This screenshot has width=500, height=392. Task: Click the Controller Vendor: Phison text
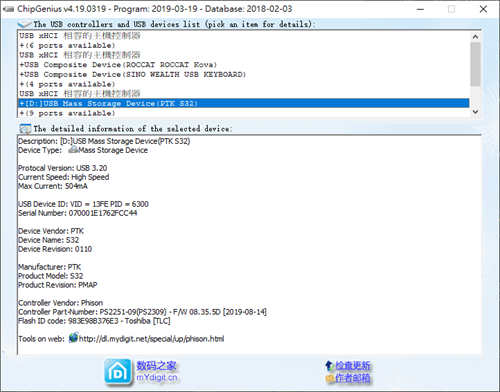click(x=60, y=303)
